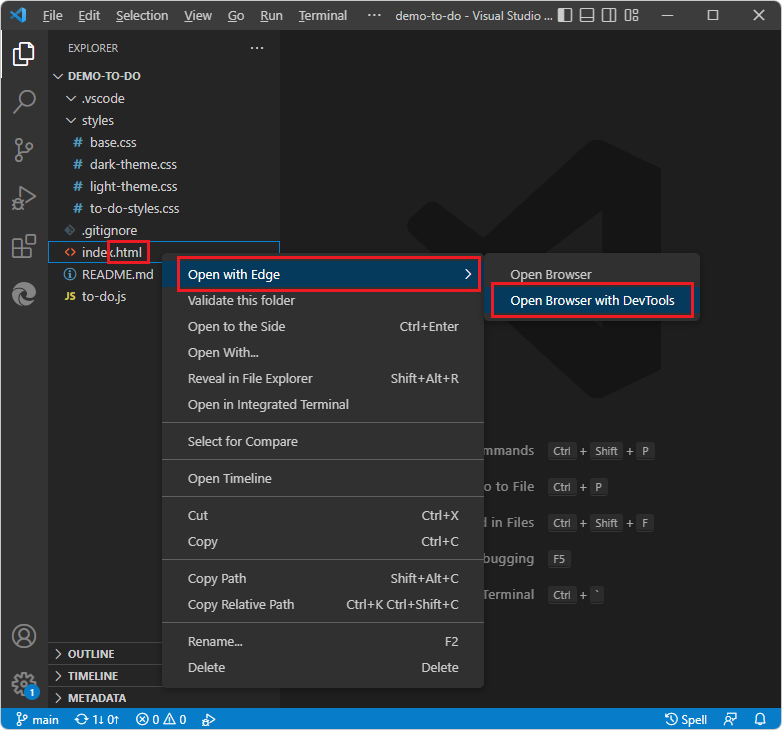
Task: Open Source Control view
Action: click(23, 150)
